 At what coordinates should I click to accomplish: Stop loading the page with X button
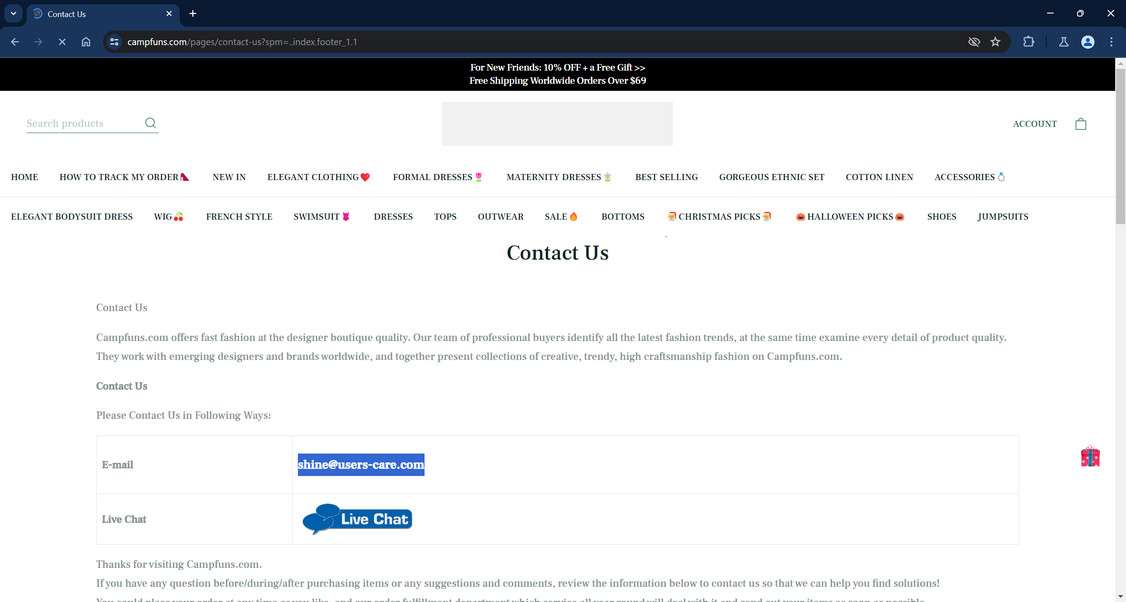[62, 42]
